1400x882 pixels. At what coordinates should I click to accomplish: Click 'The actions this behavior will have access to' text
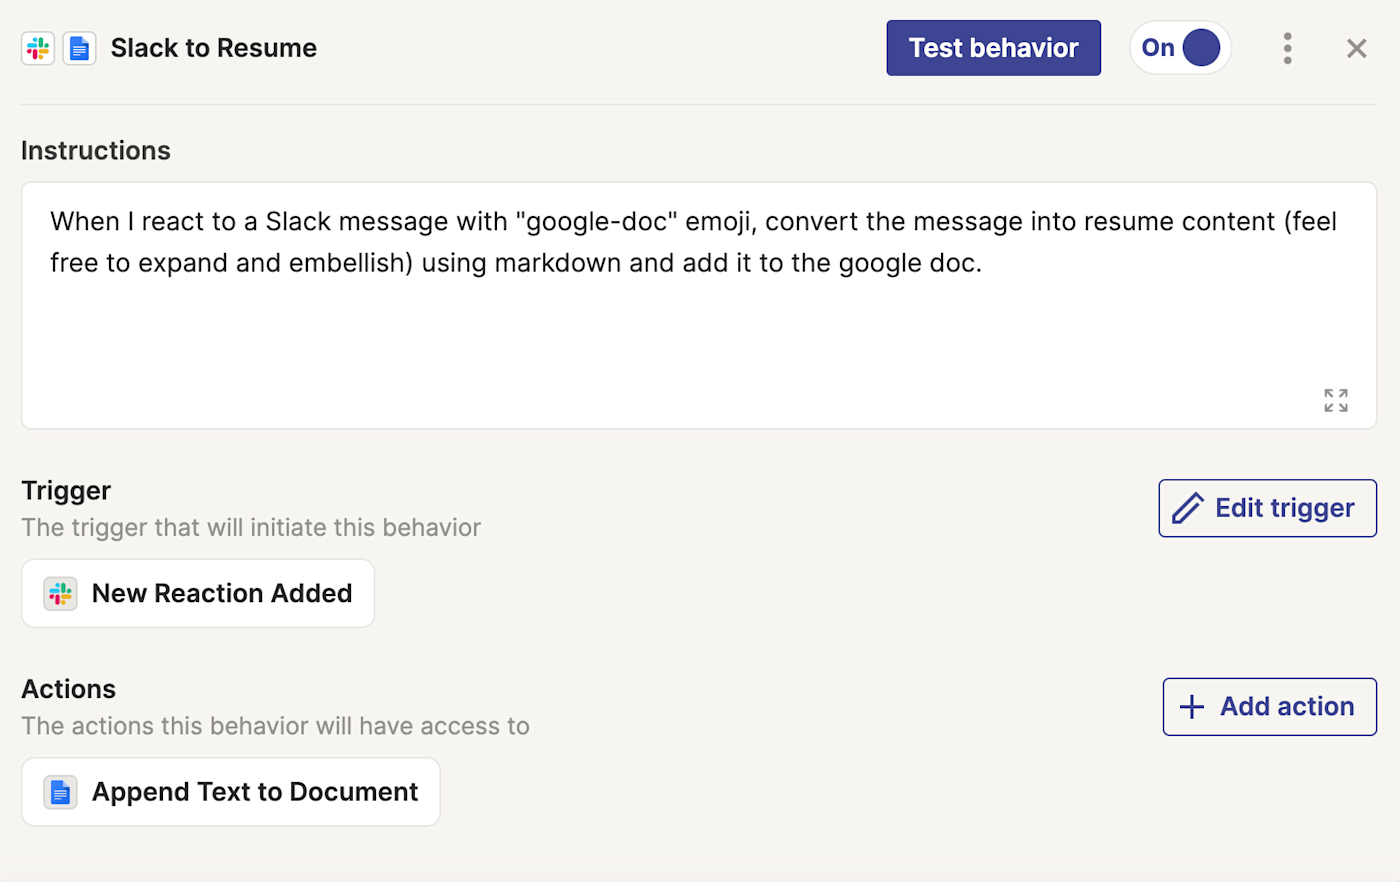coord(275,726)
